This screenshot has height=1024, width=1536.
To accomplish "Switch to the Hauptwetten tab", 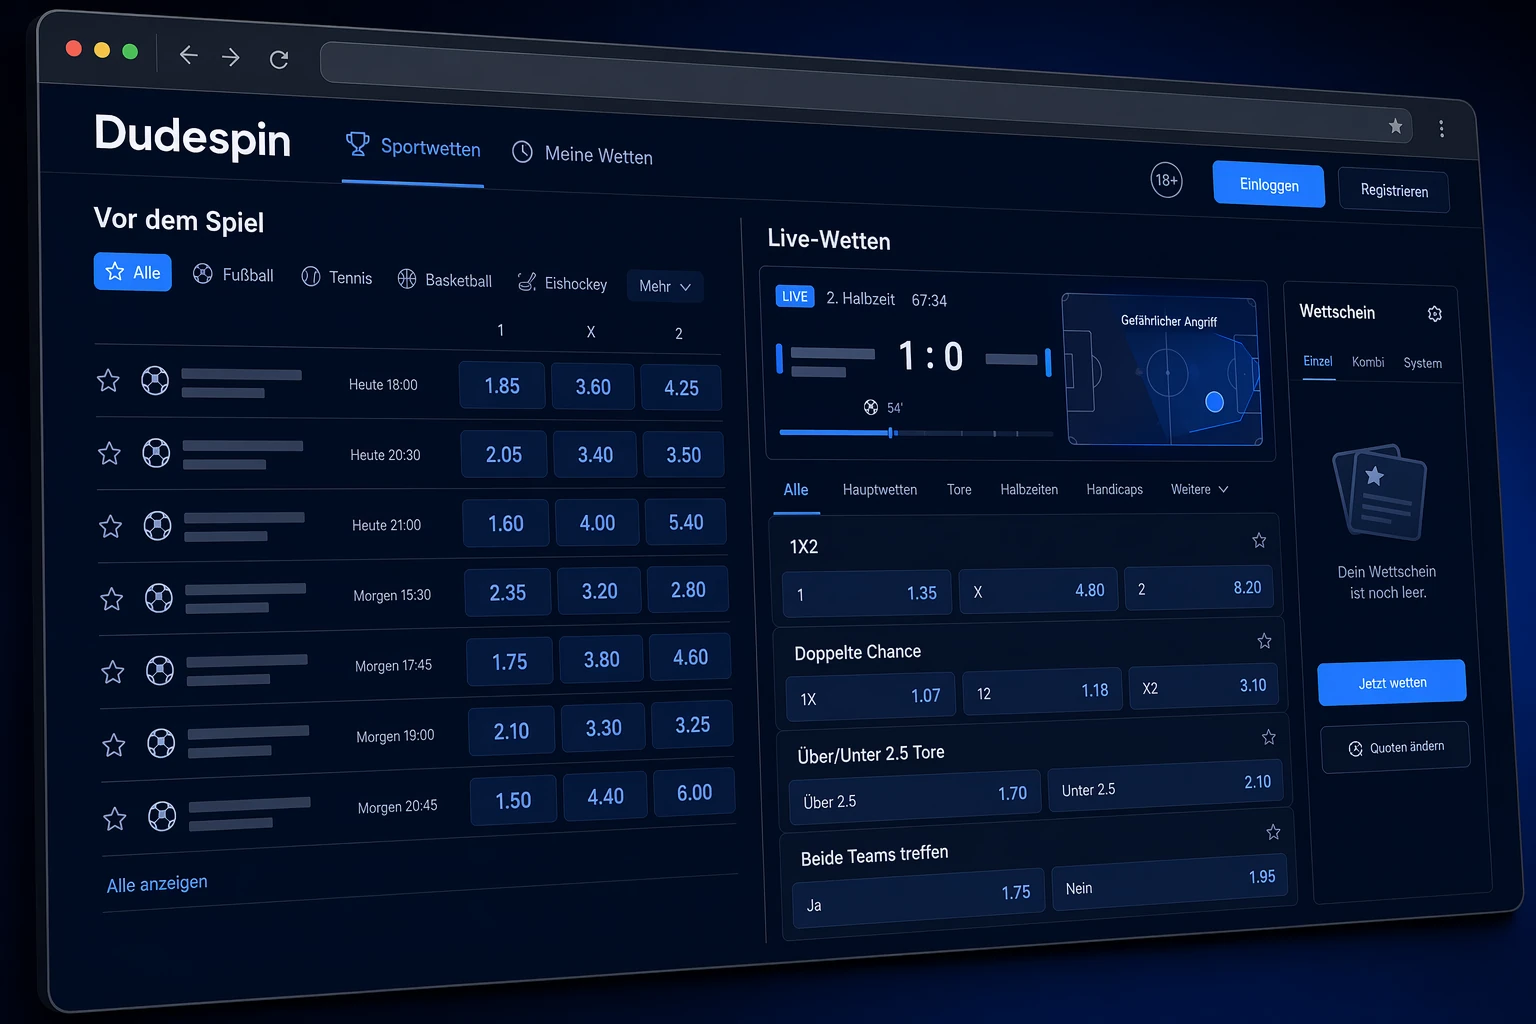I will coord(880,490).
